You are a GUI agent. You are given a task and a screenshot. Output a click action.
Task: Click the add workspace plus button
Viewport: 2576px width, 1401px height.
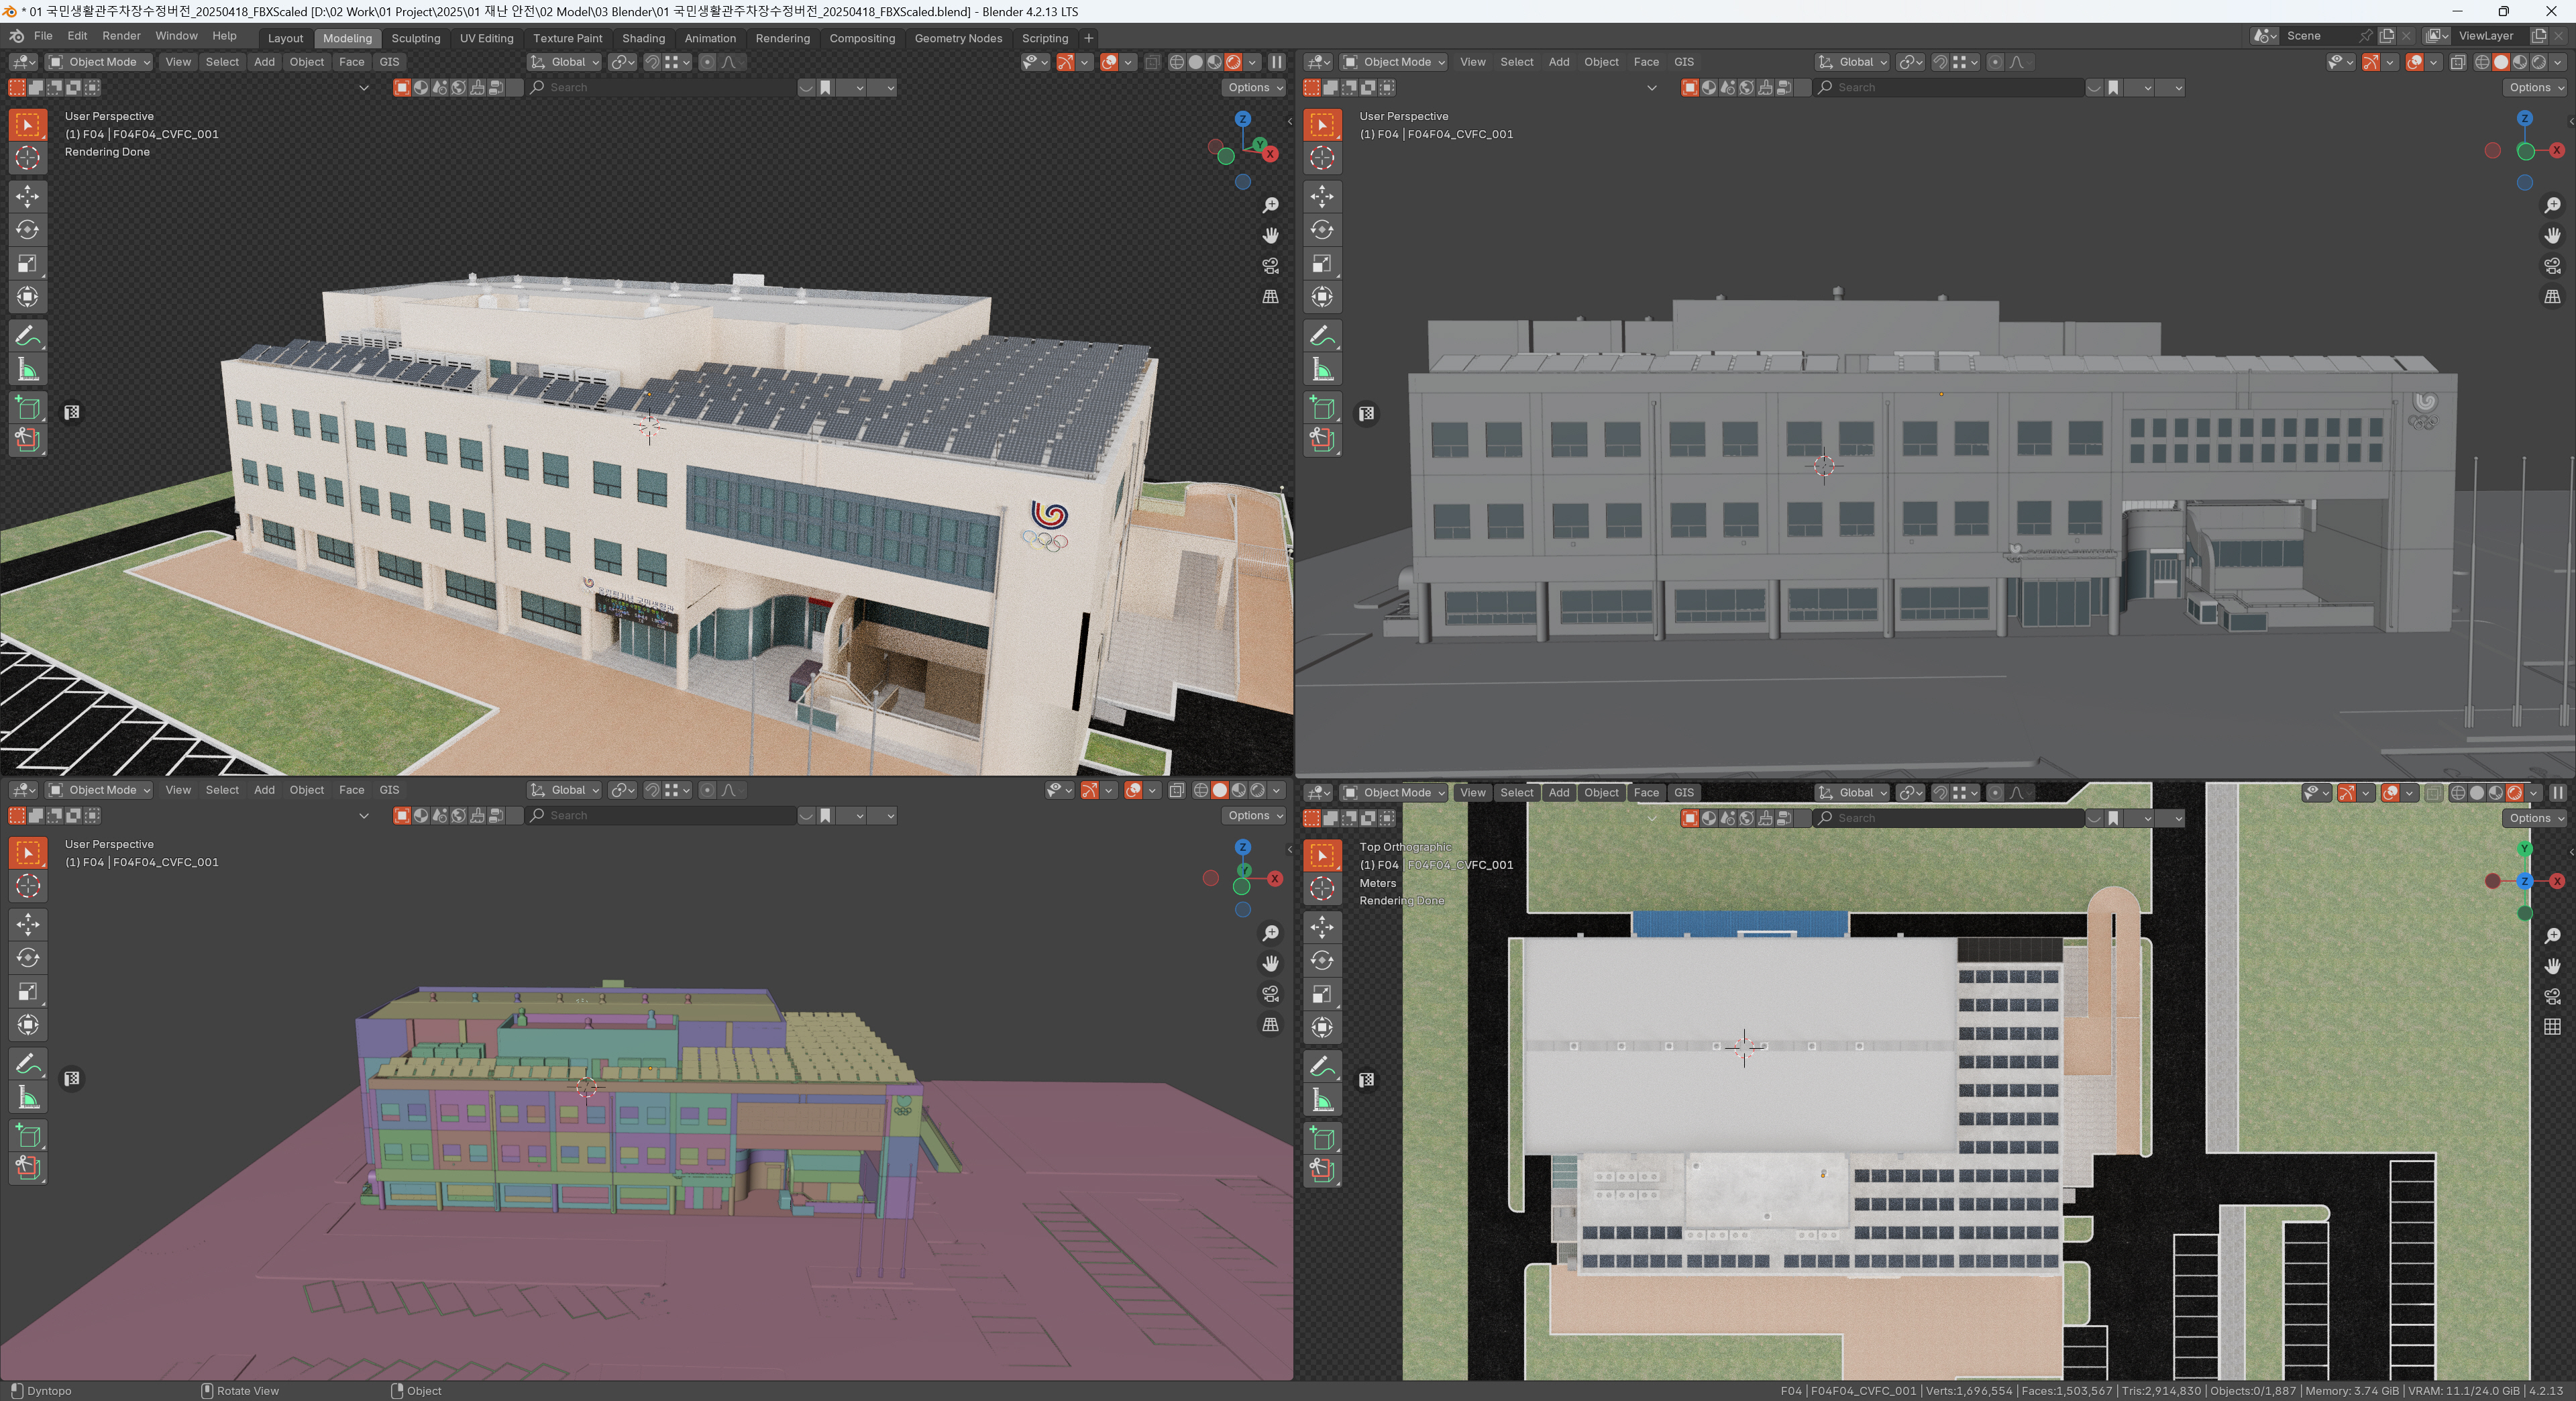point(1088,38)
